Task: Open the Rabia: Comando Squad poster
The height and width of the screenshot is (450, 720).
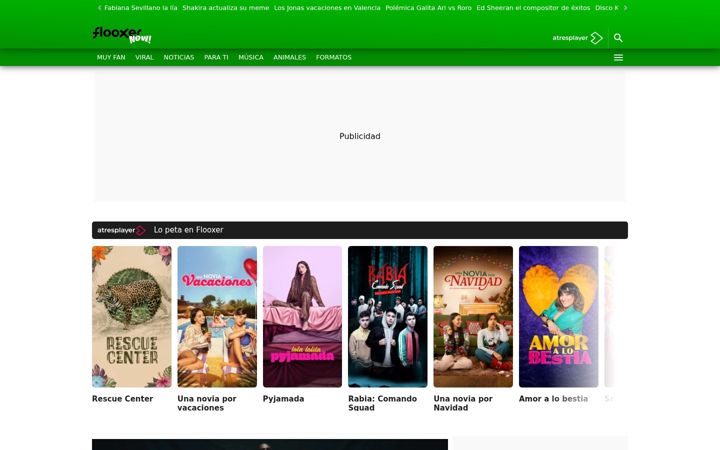Action: (x=388, y=316)
